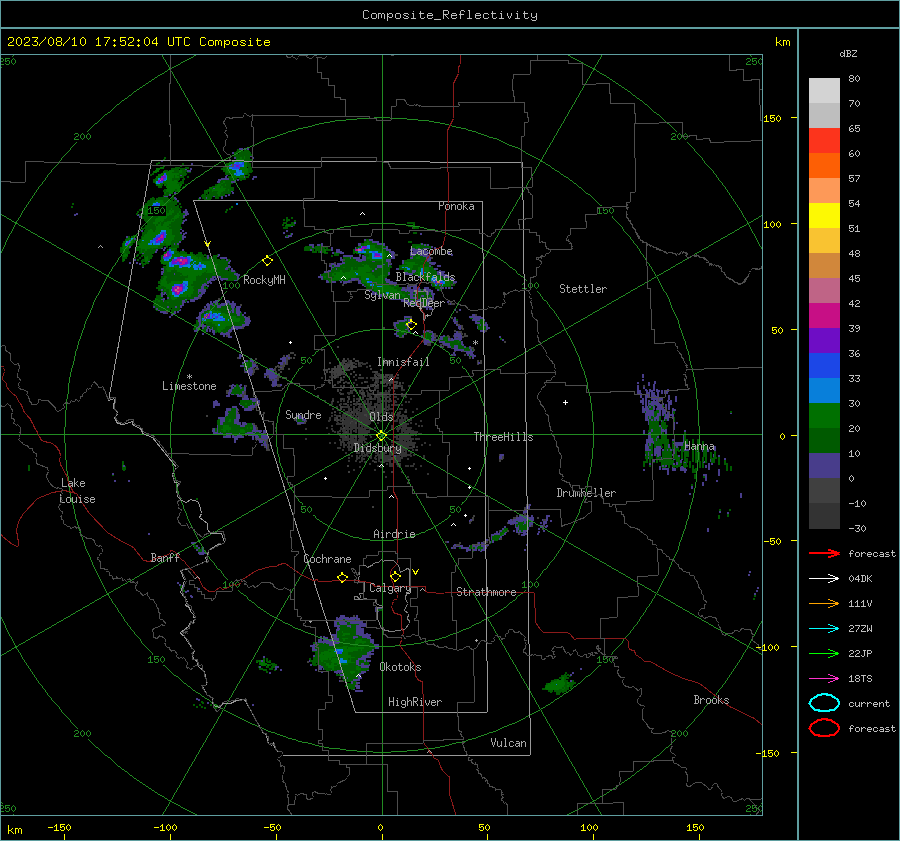Viewport: 900px width, 841px height.
Task: Click the 04DK legend label
Action: pos(860,578)
